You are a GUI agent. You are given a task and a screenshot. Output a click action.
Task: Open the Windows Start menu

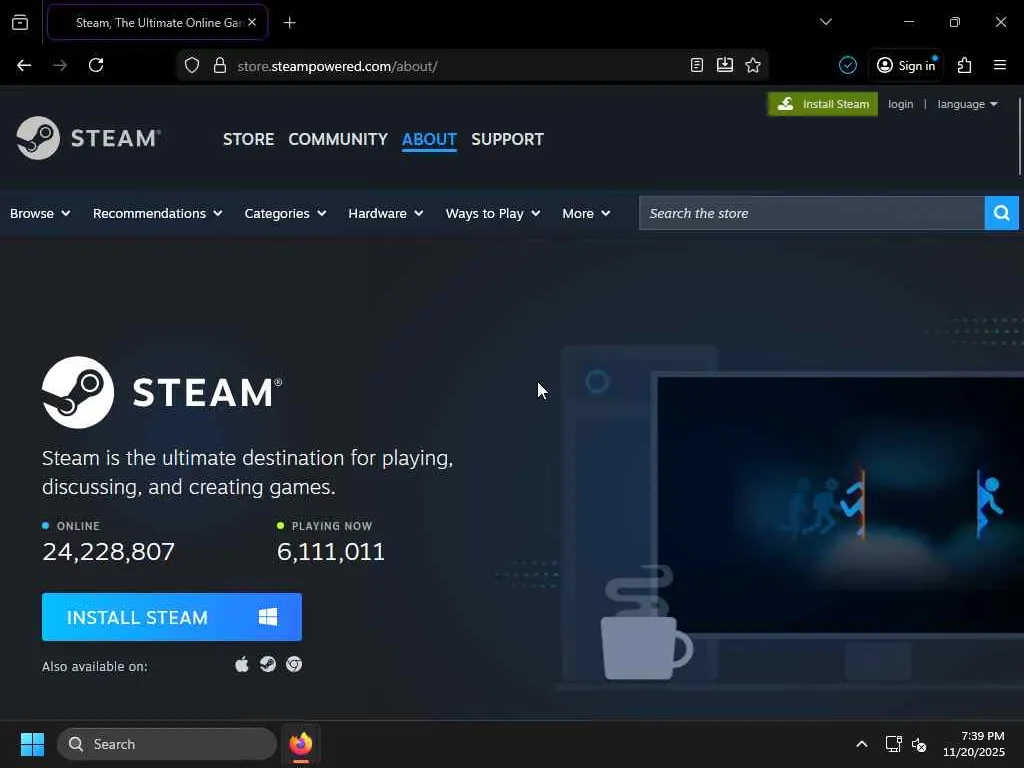32,744
